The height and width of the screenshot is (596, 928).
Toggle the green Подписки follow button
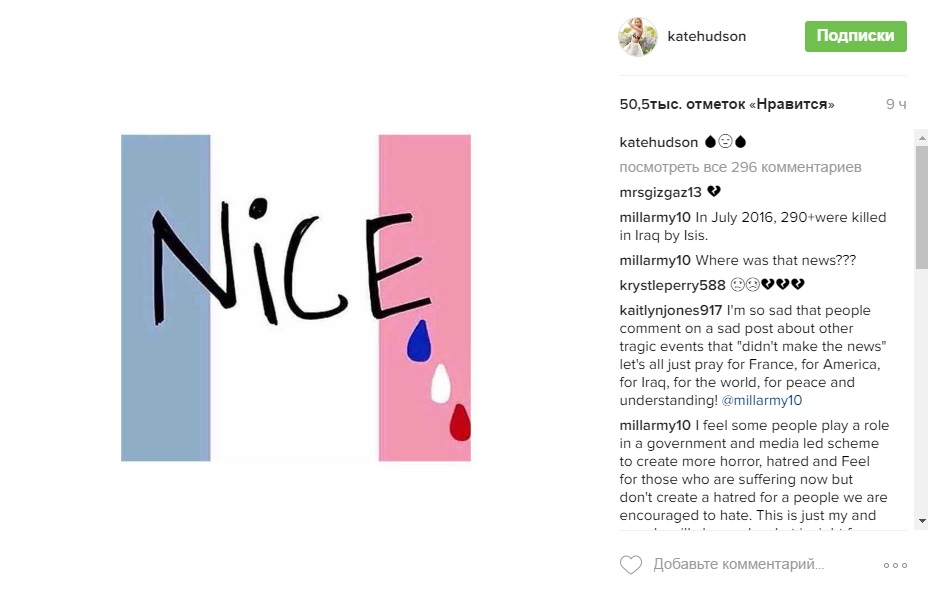(x=855, y=36)
